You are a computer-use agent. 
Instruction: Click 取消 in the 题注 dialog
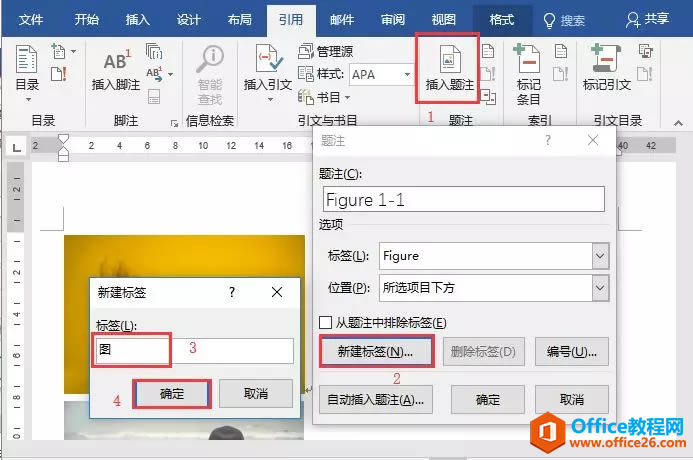coord(571,399)
